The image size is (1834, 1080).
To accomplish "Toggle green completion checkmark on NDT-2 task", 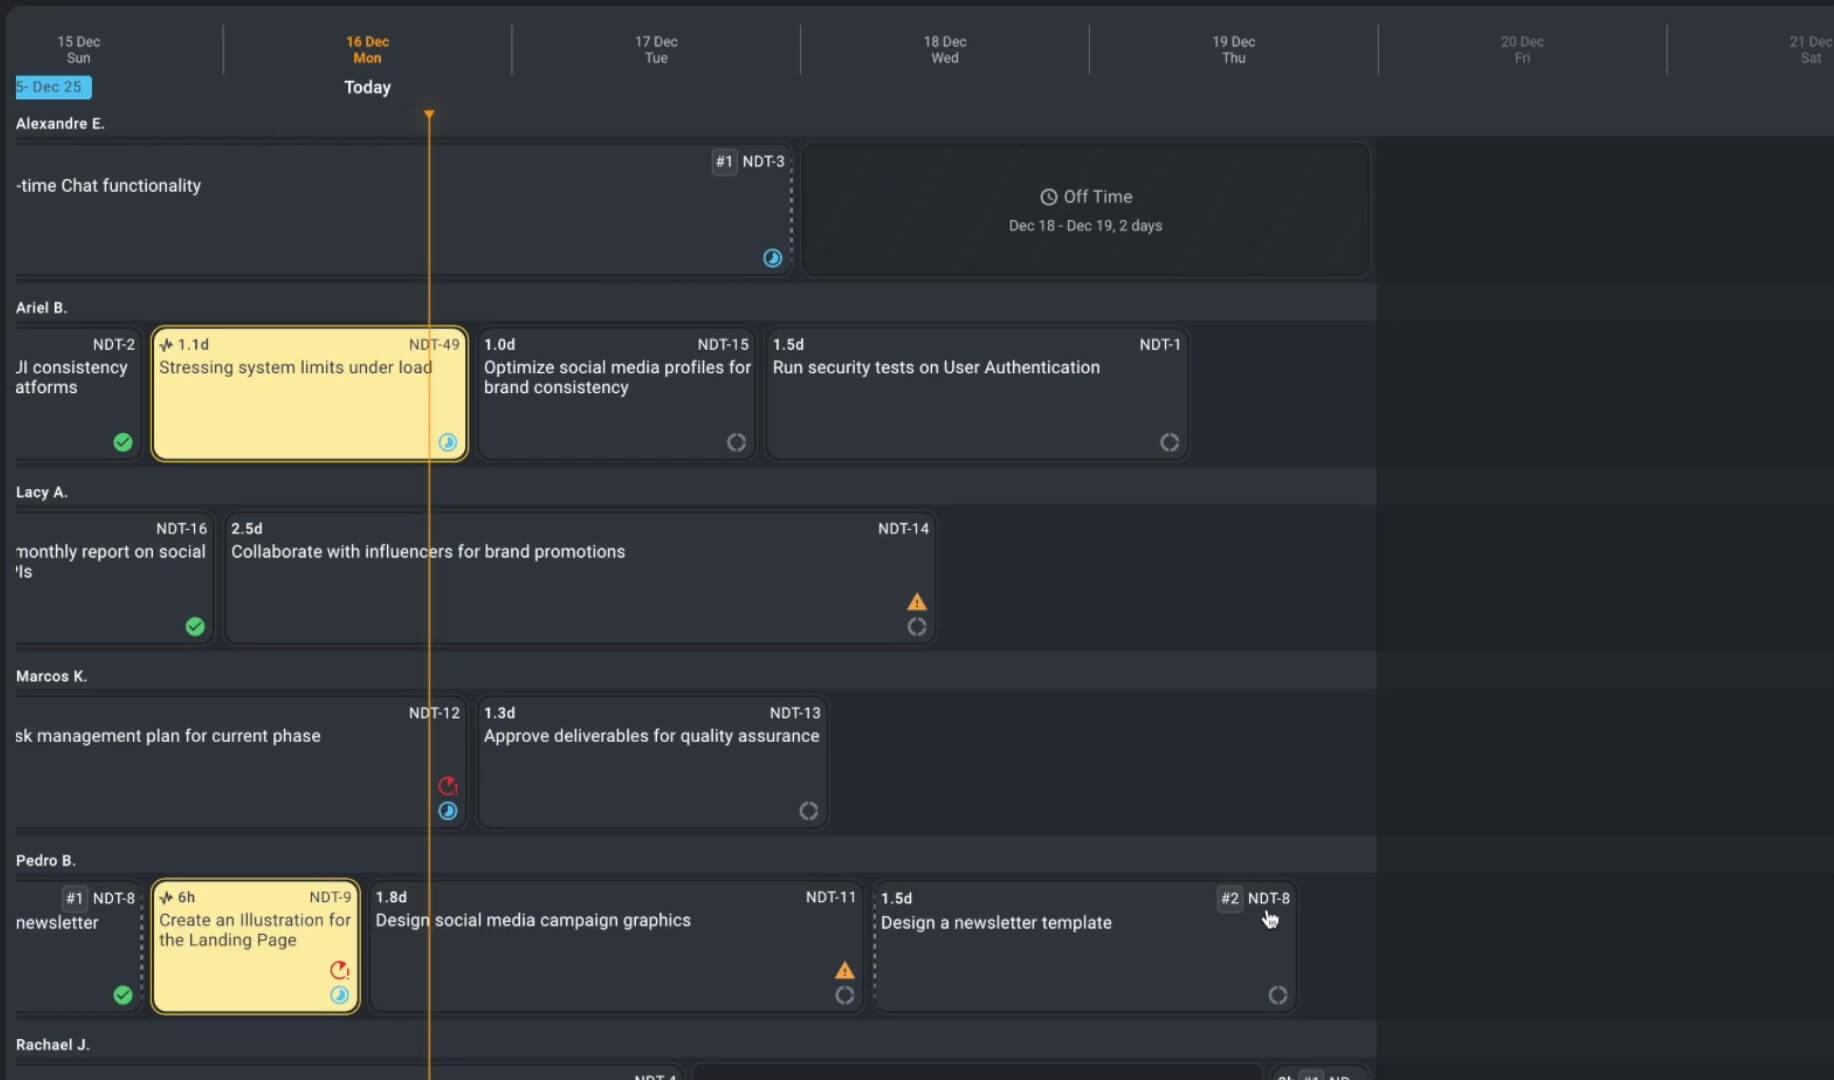I will click(x=122, y=442).
